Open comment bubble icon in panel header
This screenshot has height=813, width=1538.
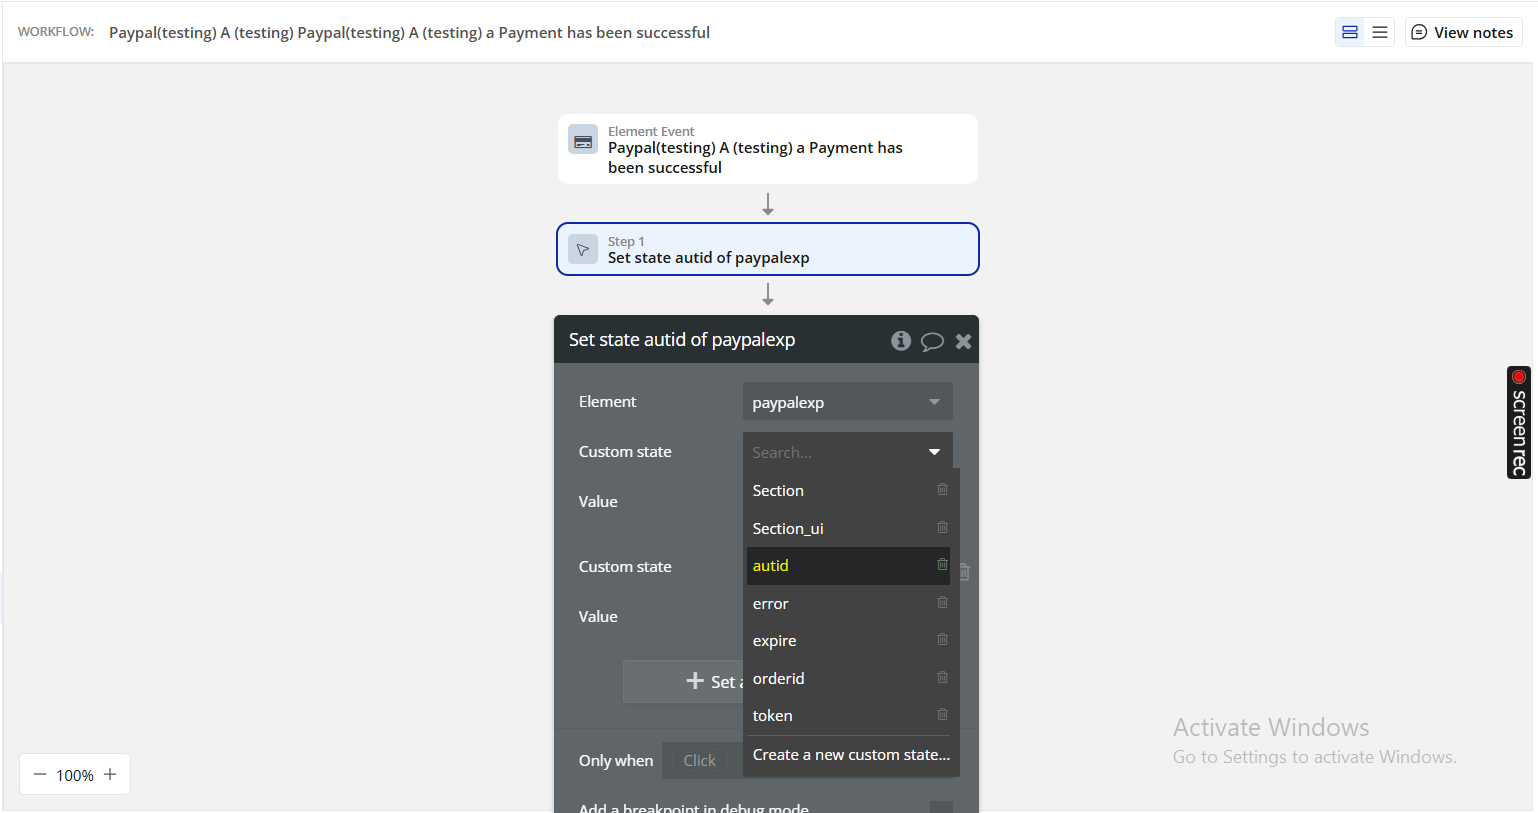[x=932, y=341]
